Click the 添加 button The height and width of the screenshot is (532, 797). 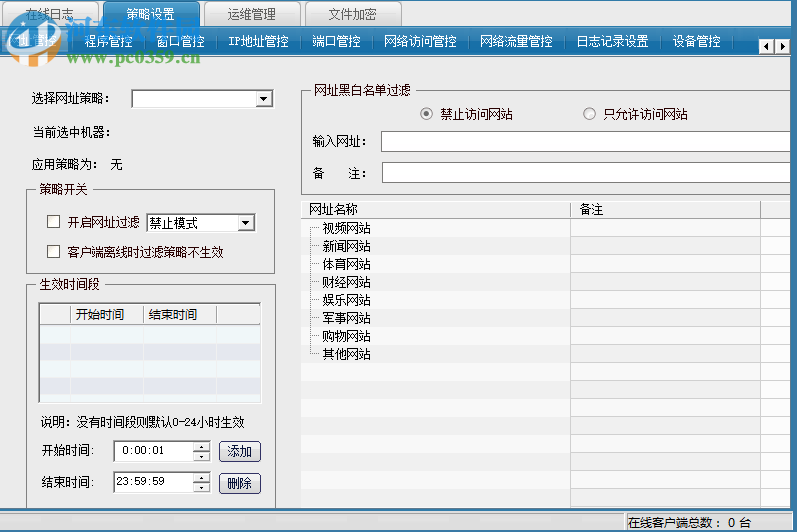(240, 451)
